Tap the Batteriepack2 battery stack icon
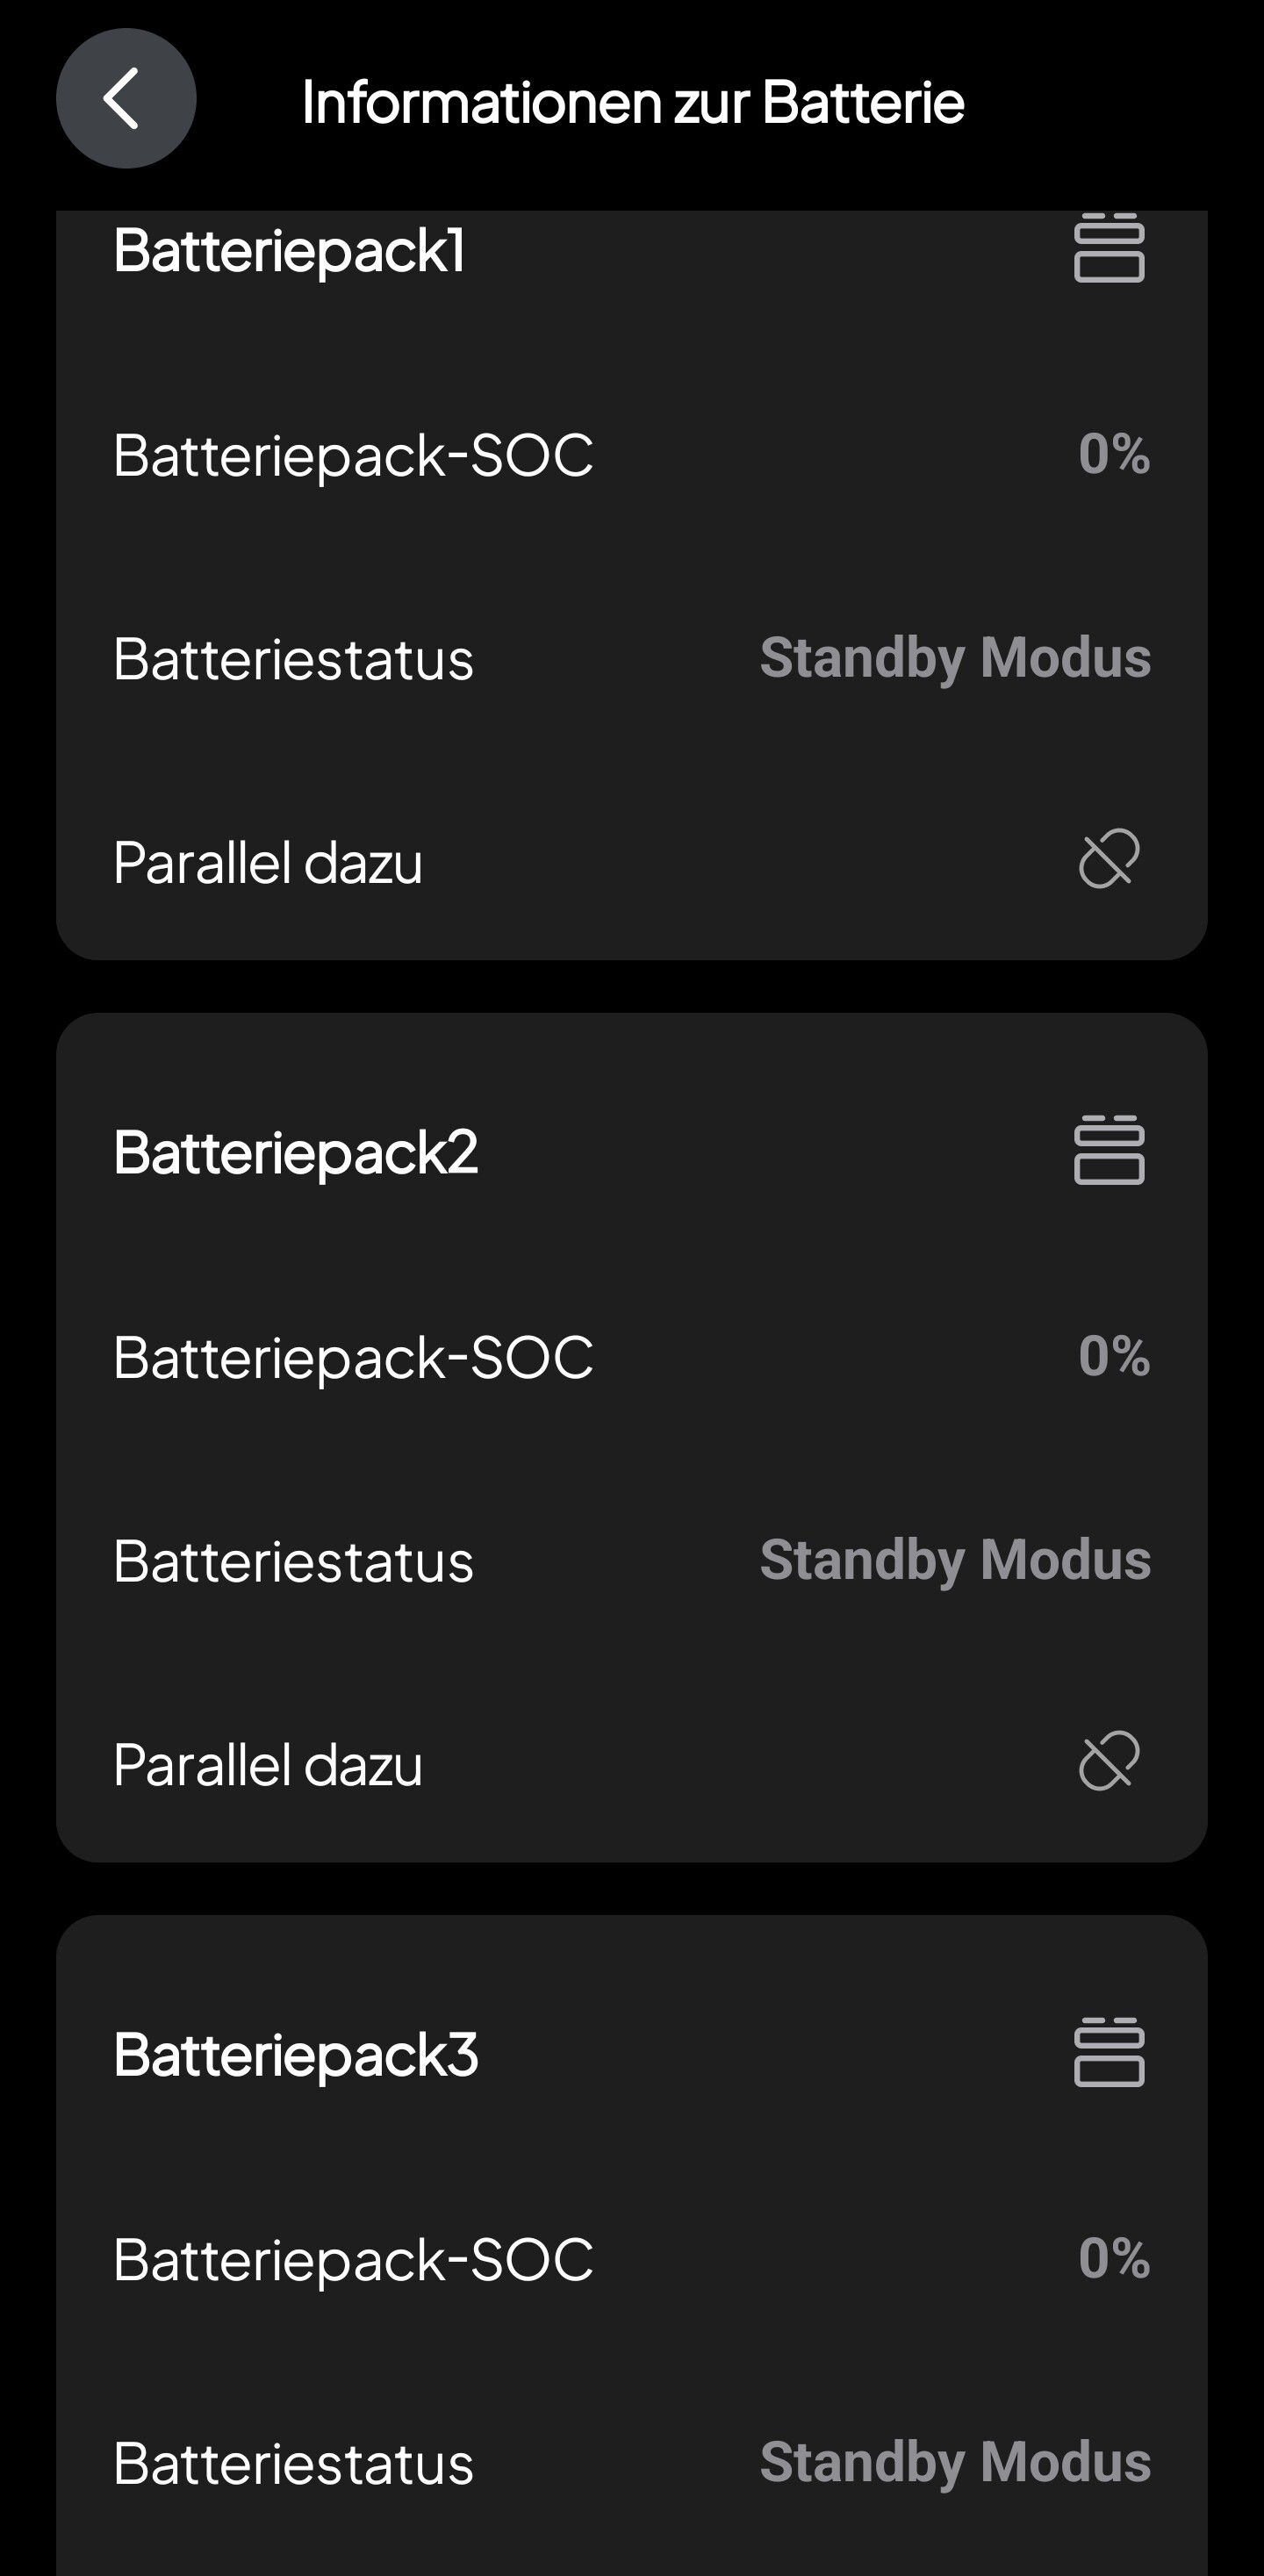The image size is (1264, 2576). (x=1109, y=1150)
